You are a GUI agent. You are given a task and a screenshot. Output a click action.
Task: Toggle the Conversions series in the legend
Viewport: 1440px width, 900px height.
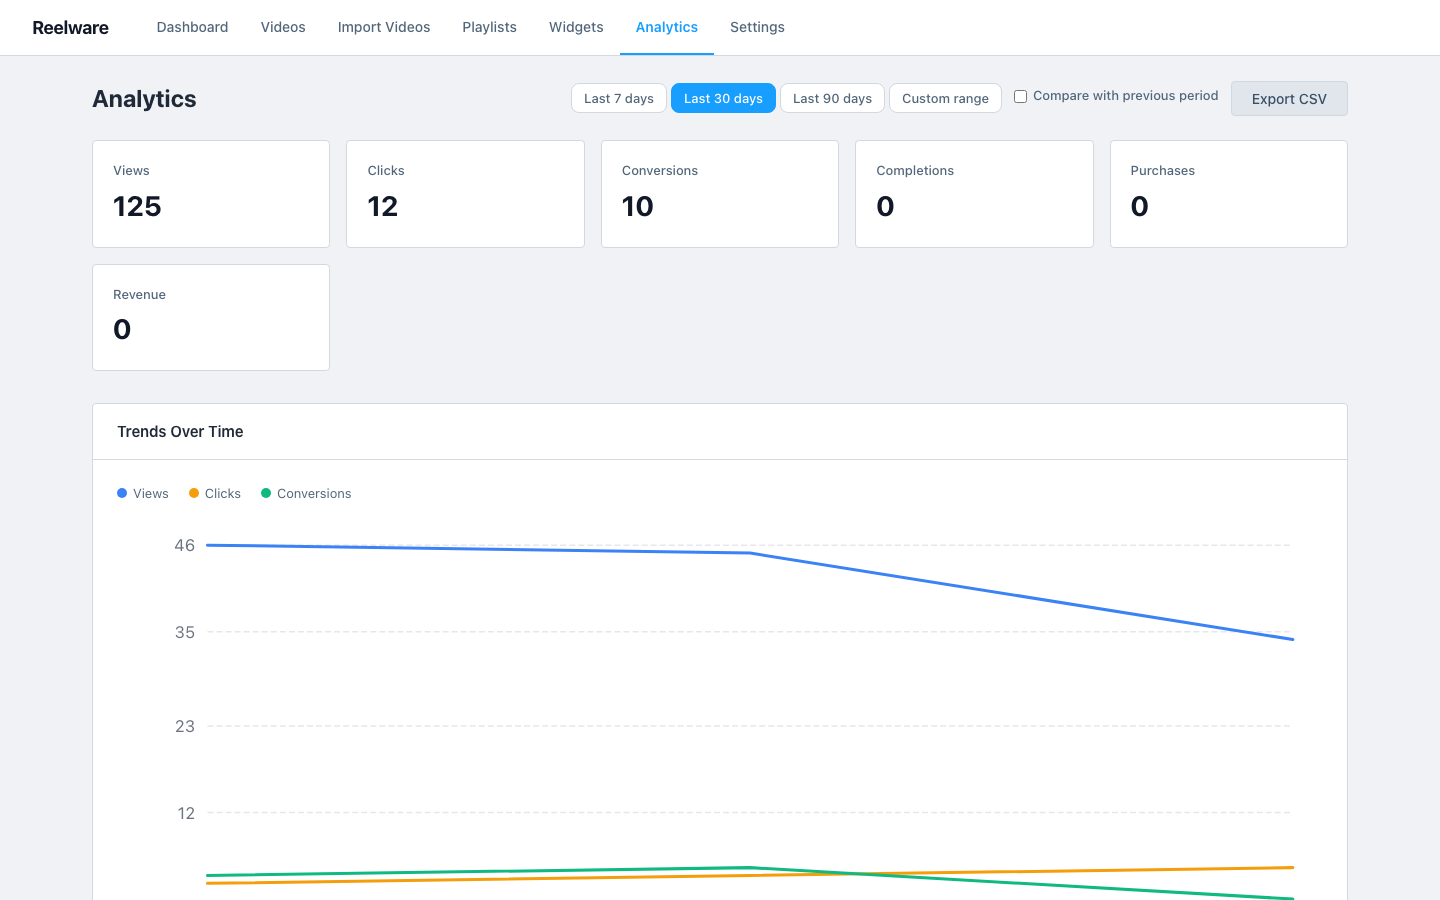coord(305,493)
